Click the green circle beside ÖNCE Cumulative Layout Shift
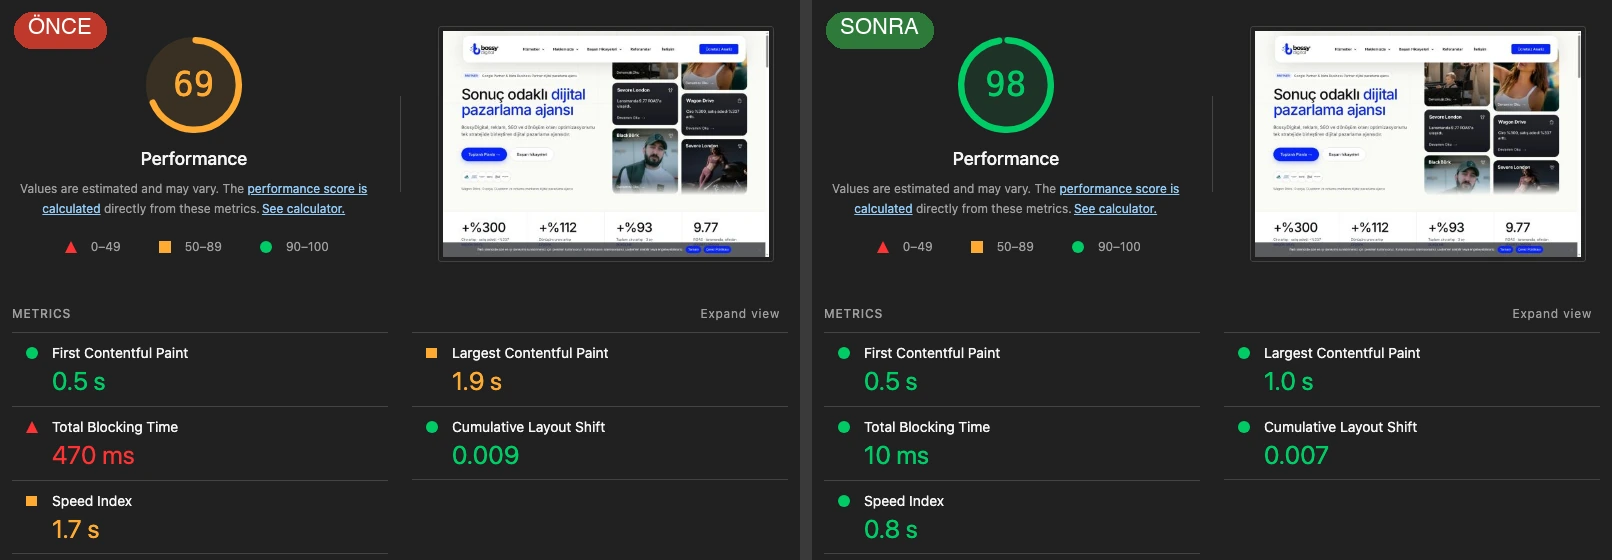Image resolution: width=1612 pixels, height=560 pixels. click(432, 427)
